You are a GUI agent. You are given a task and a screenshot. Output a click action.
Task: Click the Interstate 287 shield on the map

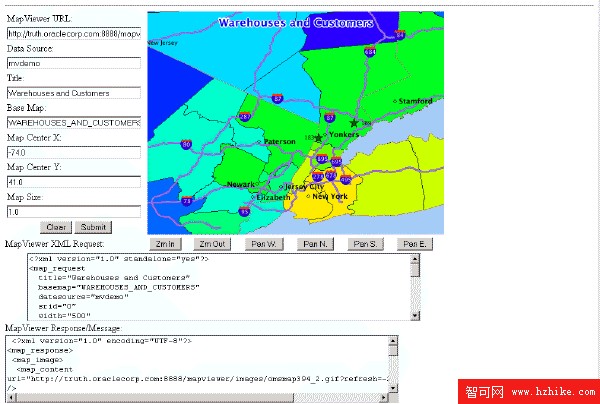pyautogui.click(x=245, y=116)
